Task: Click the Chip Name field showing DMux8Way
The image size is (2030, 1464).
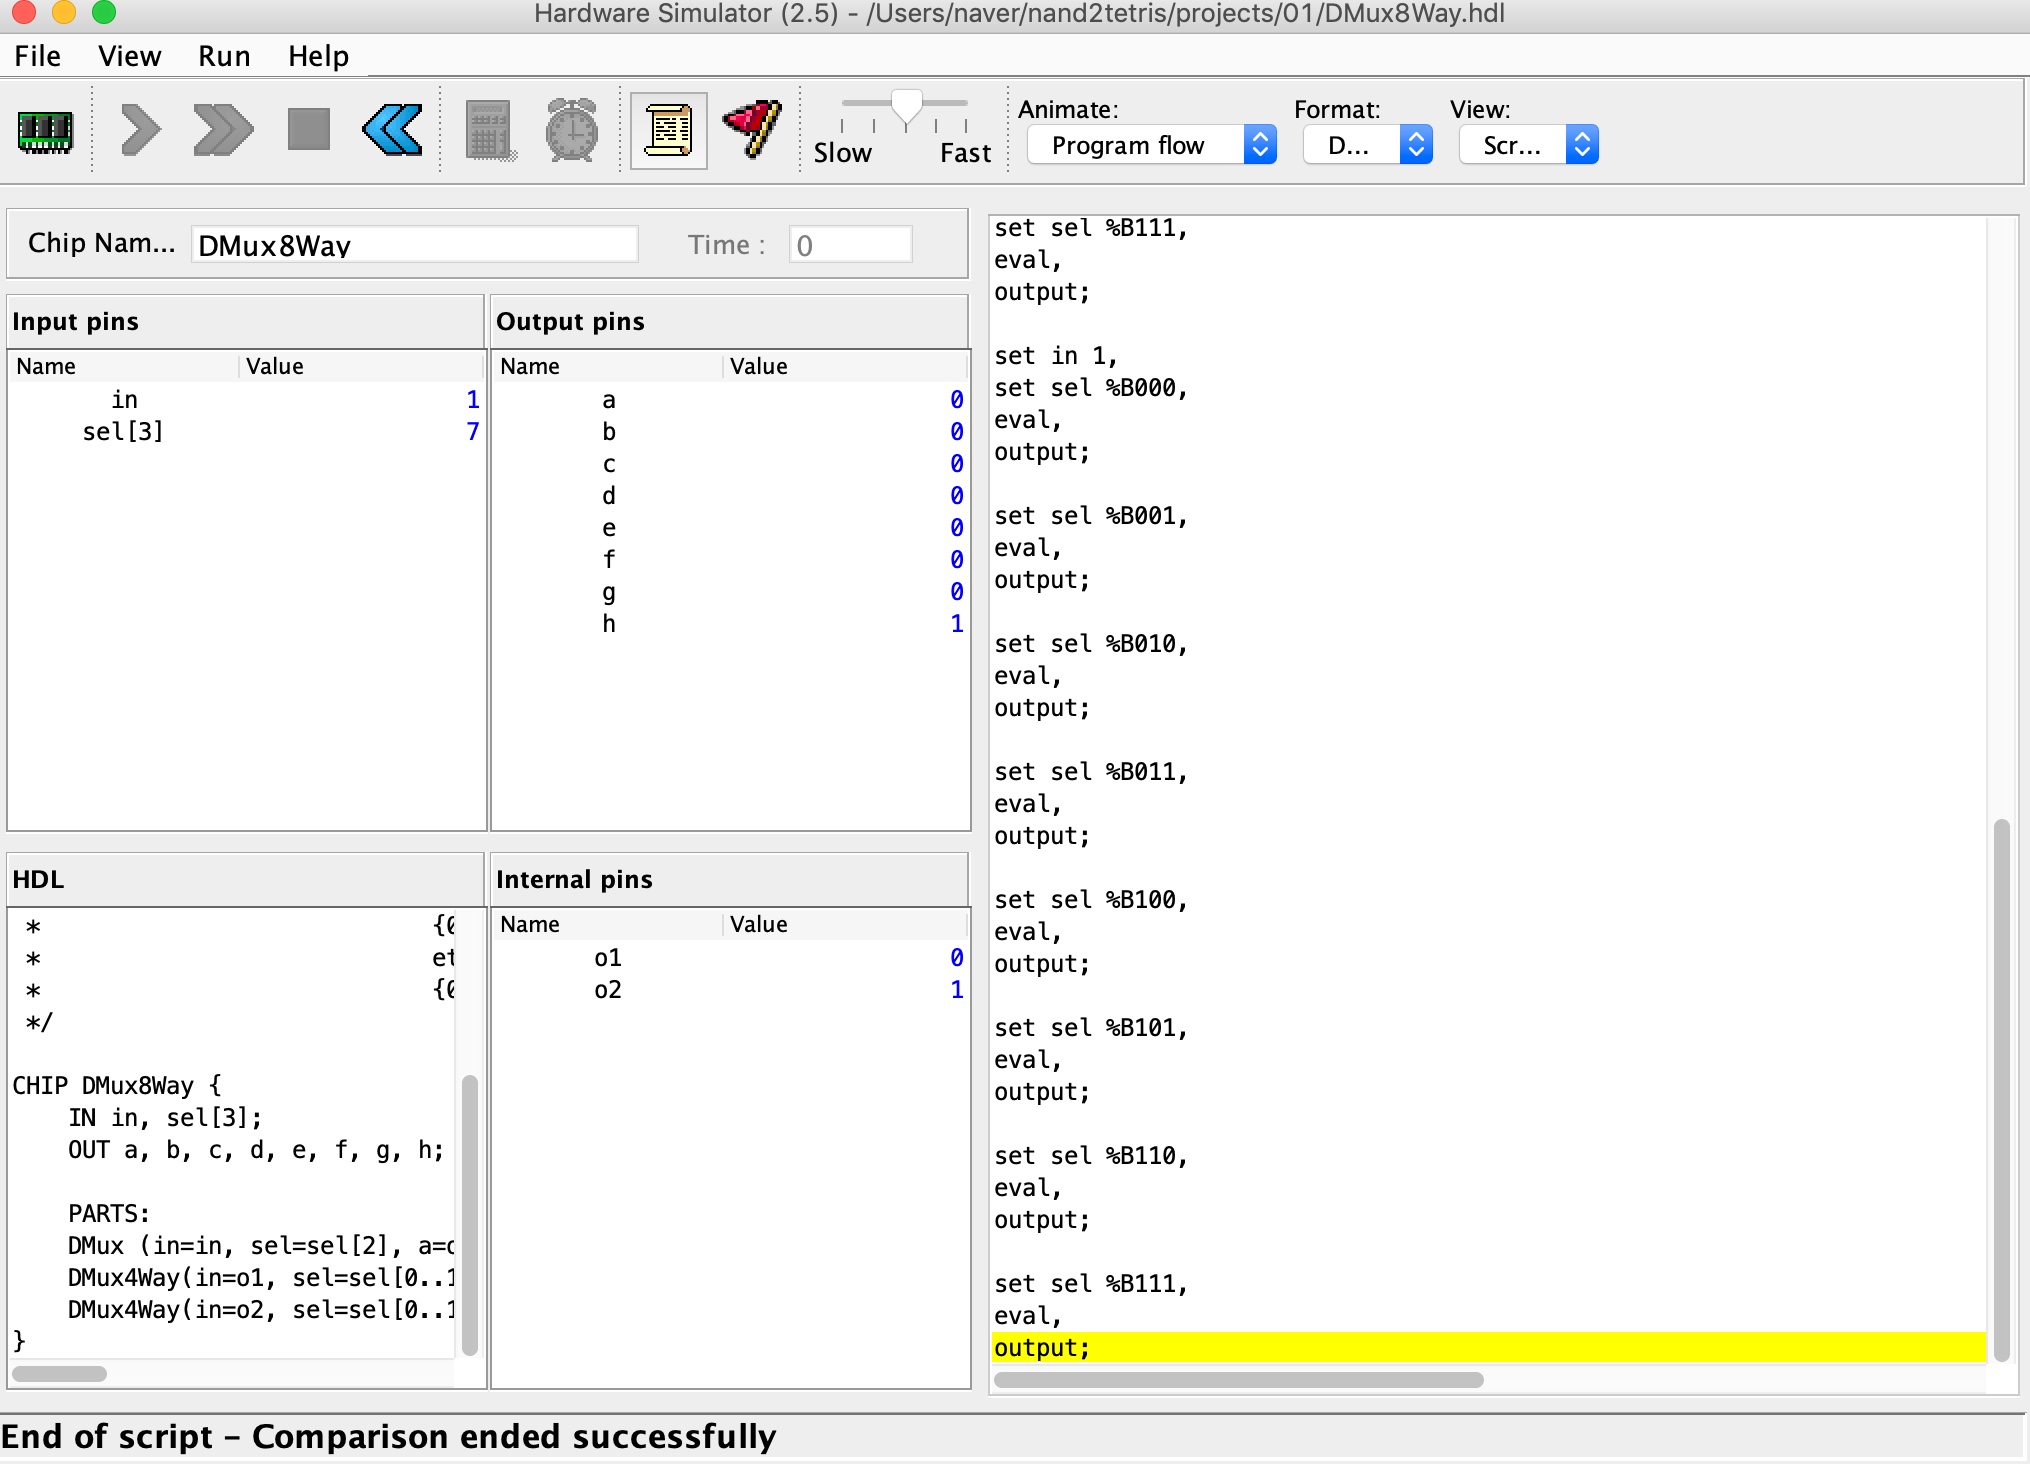Action: pyautogui.click(x=414, y=244)
